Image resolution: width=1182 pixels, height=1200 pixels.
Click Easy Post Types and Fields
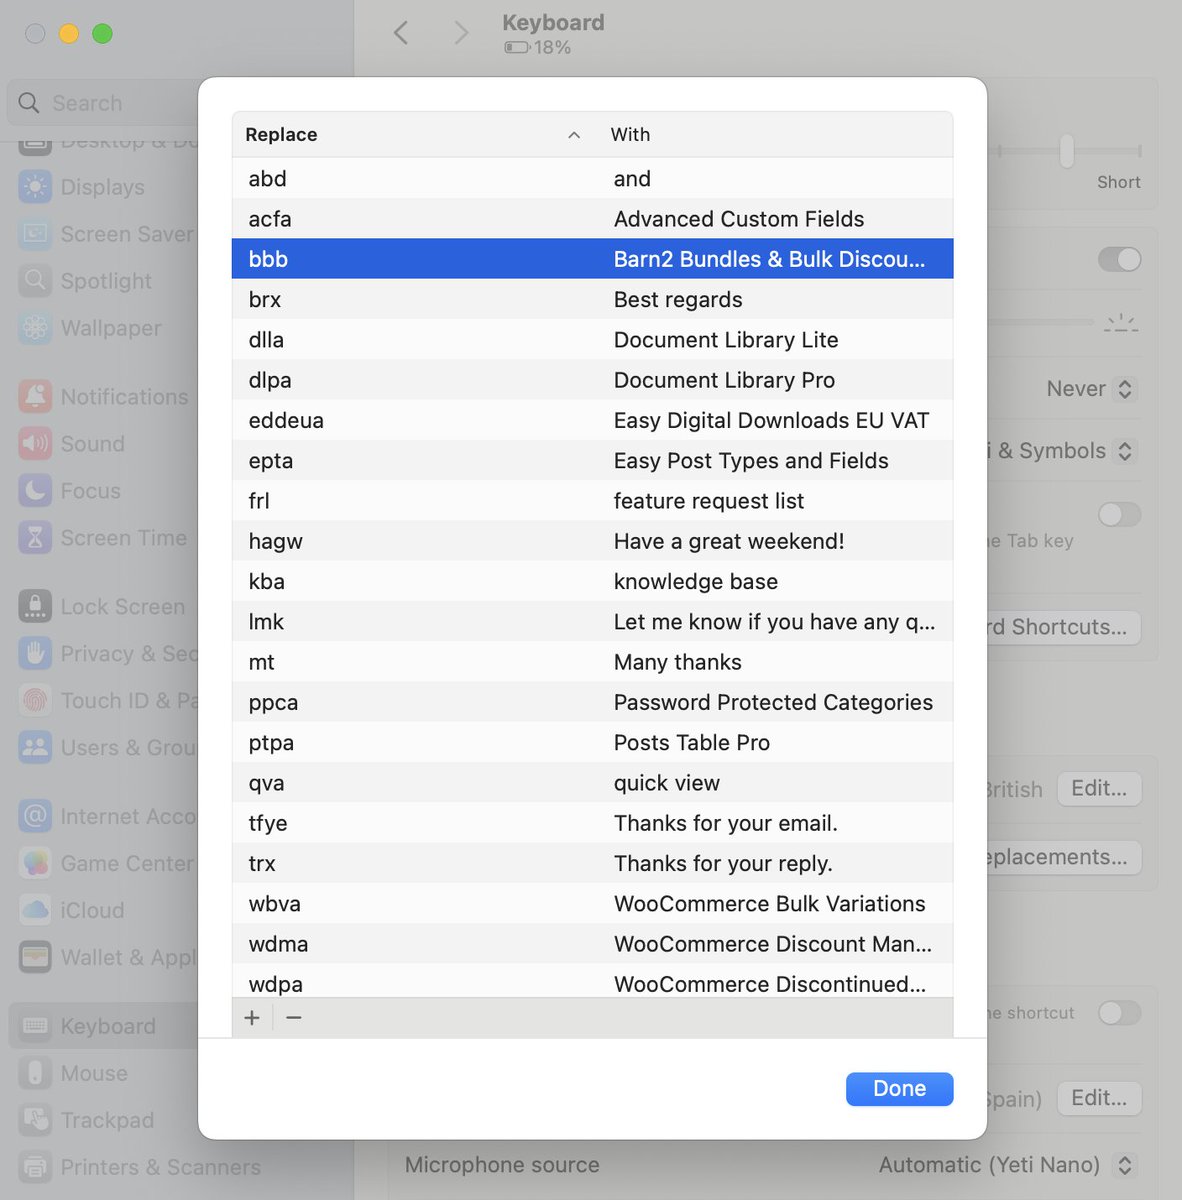click(751, 461)
